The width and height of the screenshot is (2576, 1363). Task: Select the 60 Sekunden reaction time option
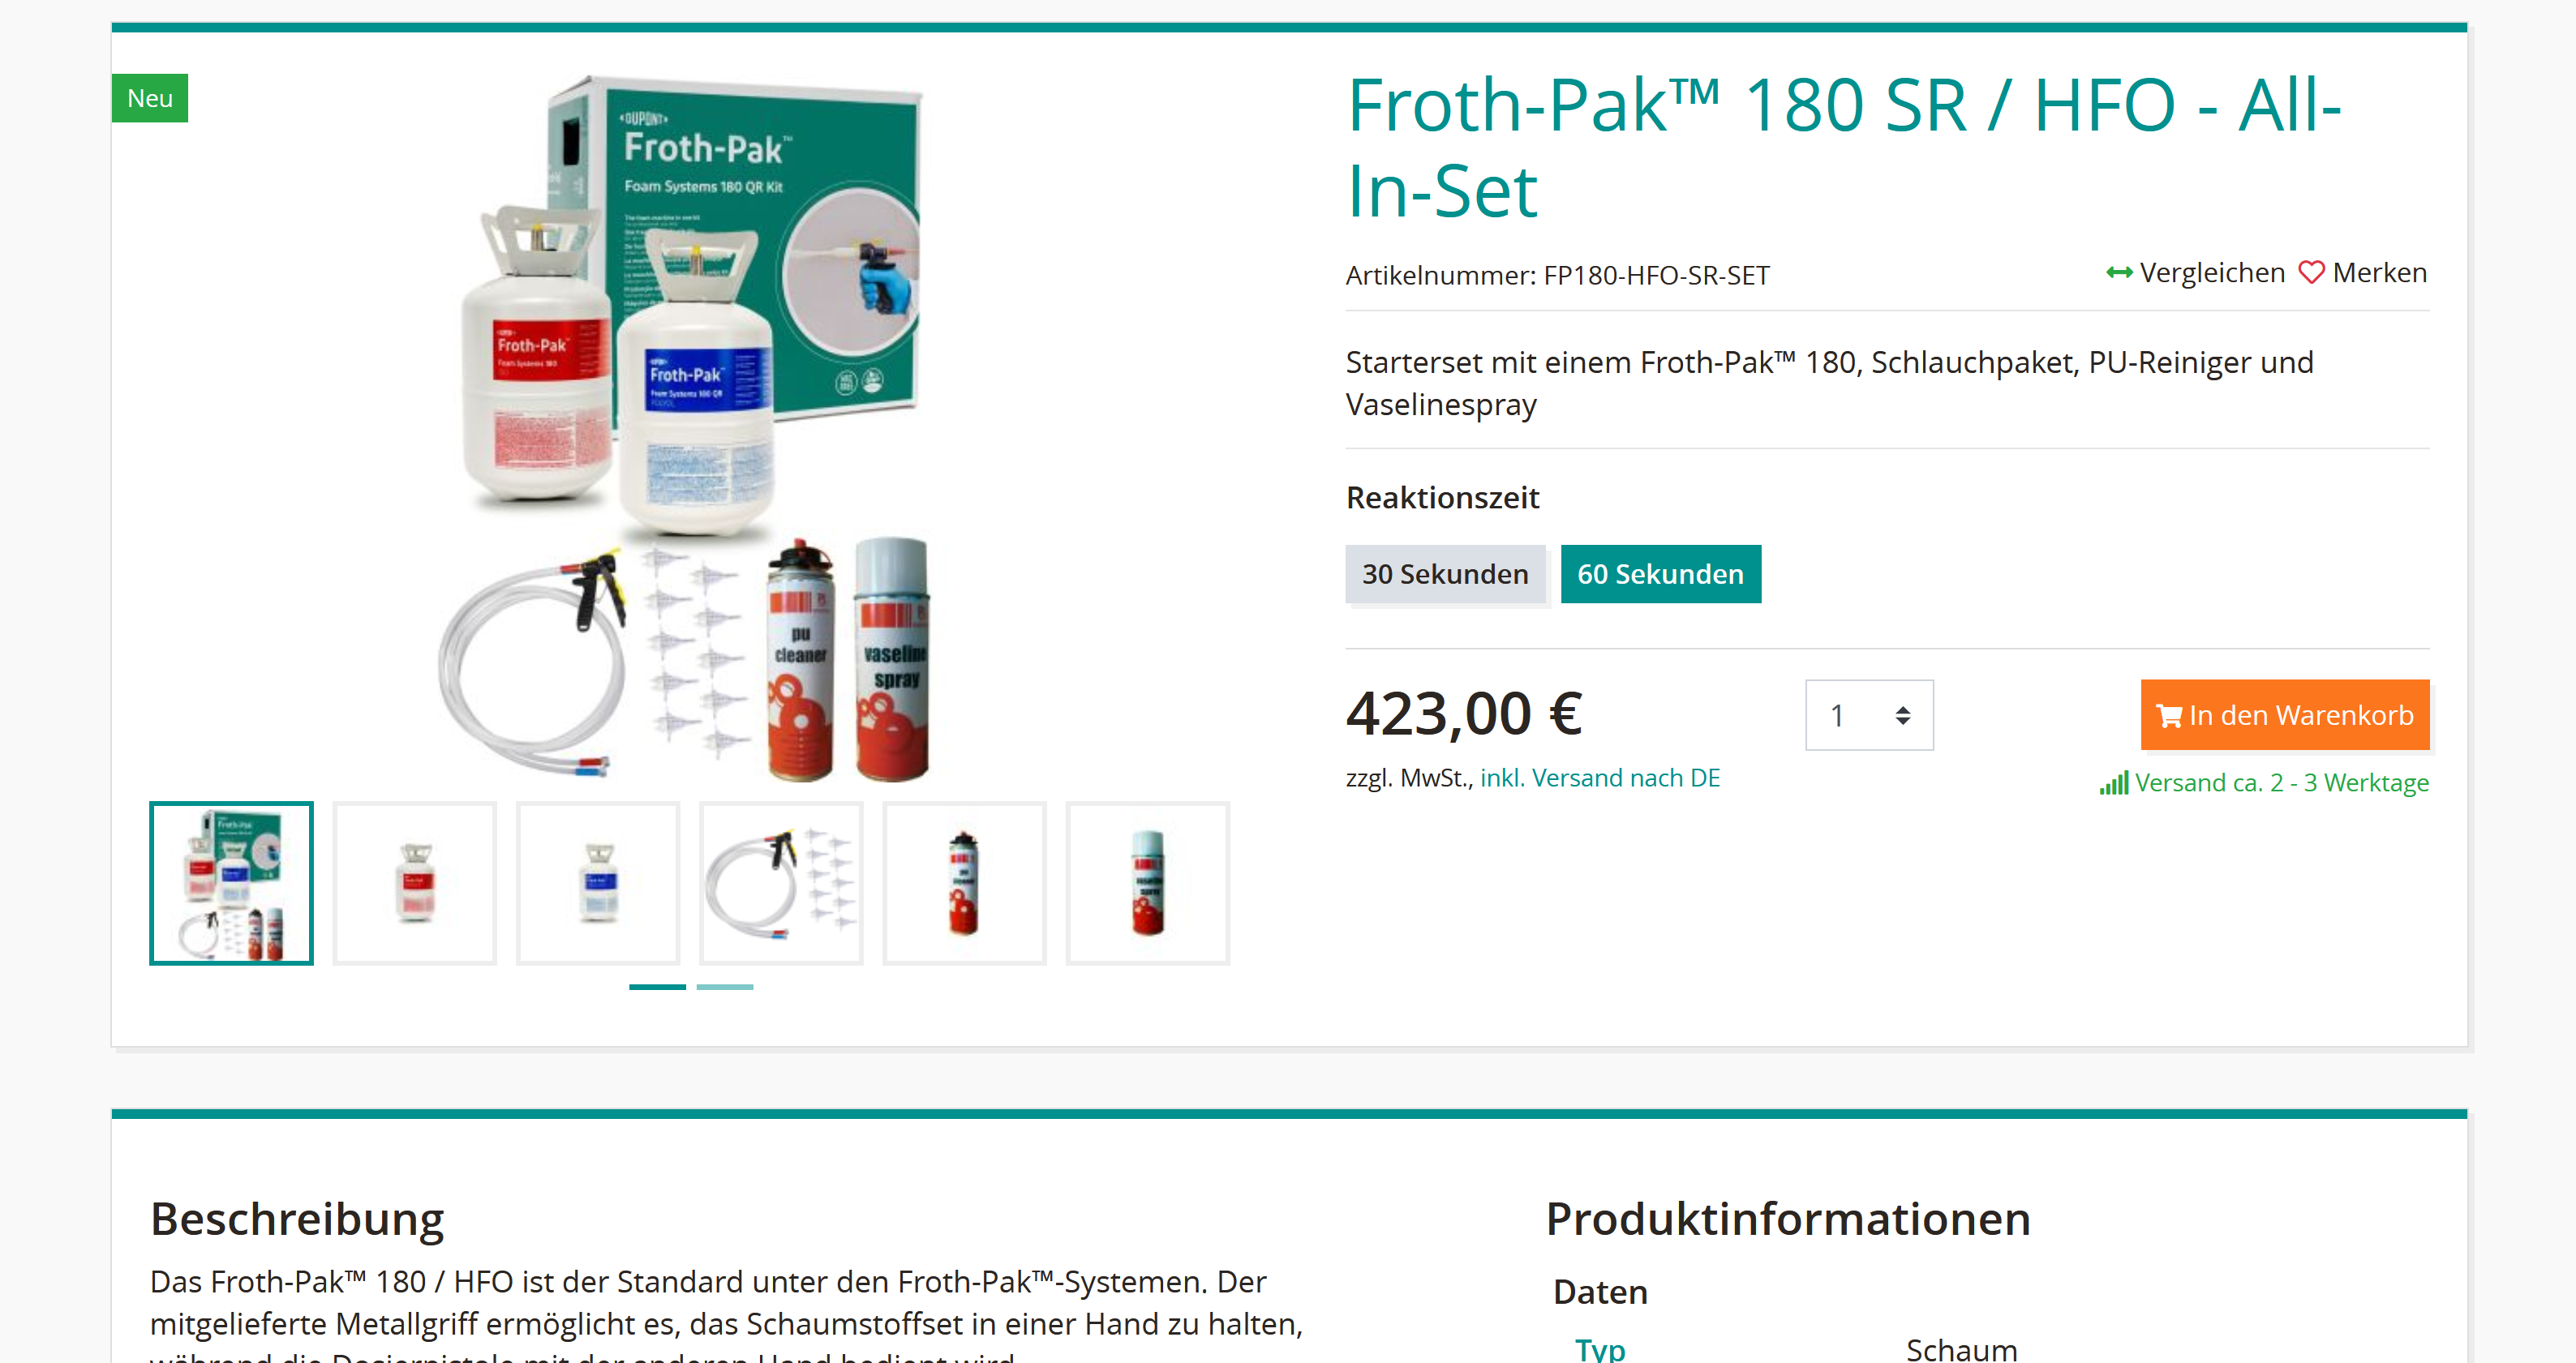click(x=1660, y=574)
